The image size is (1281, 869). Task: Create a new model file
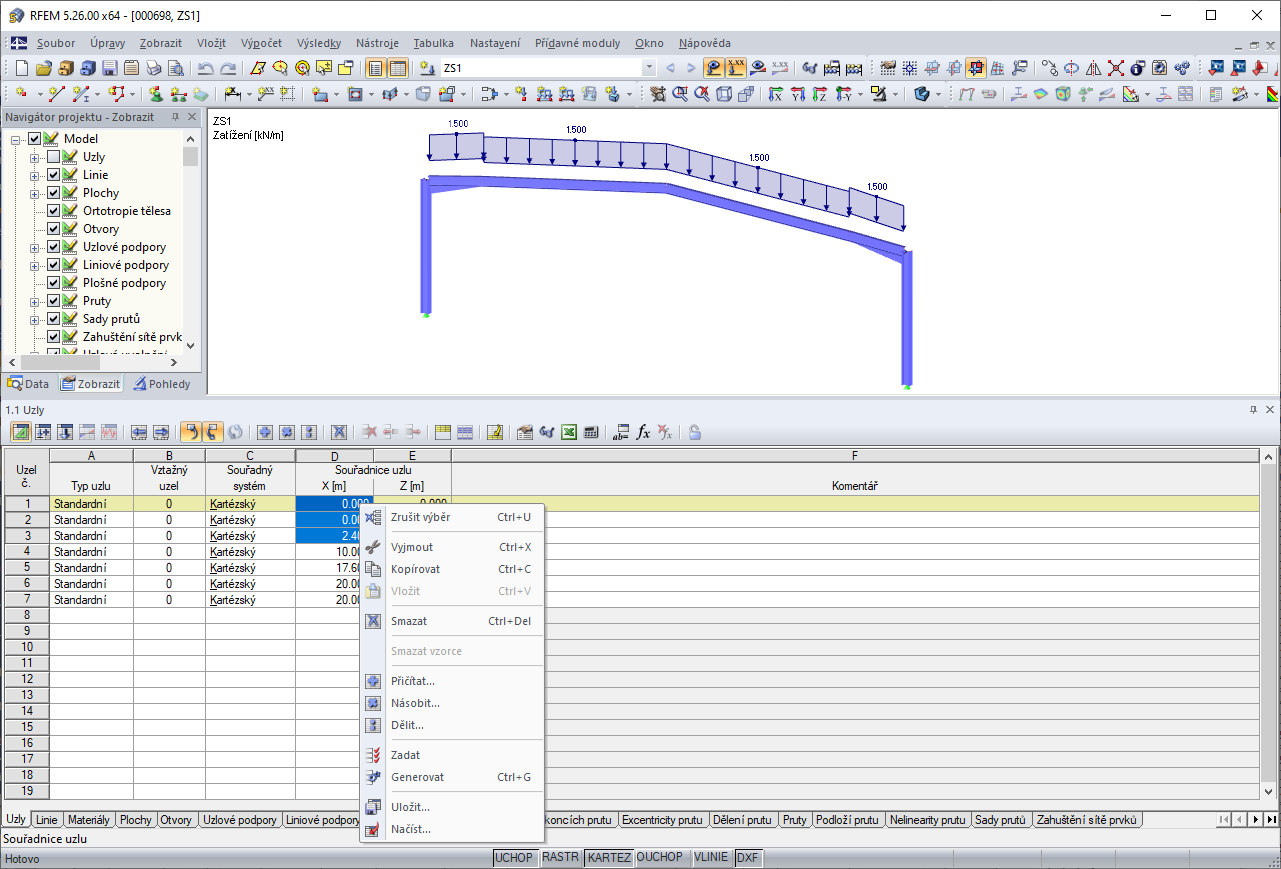tap(23, 68)
